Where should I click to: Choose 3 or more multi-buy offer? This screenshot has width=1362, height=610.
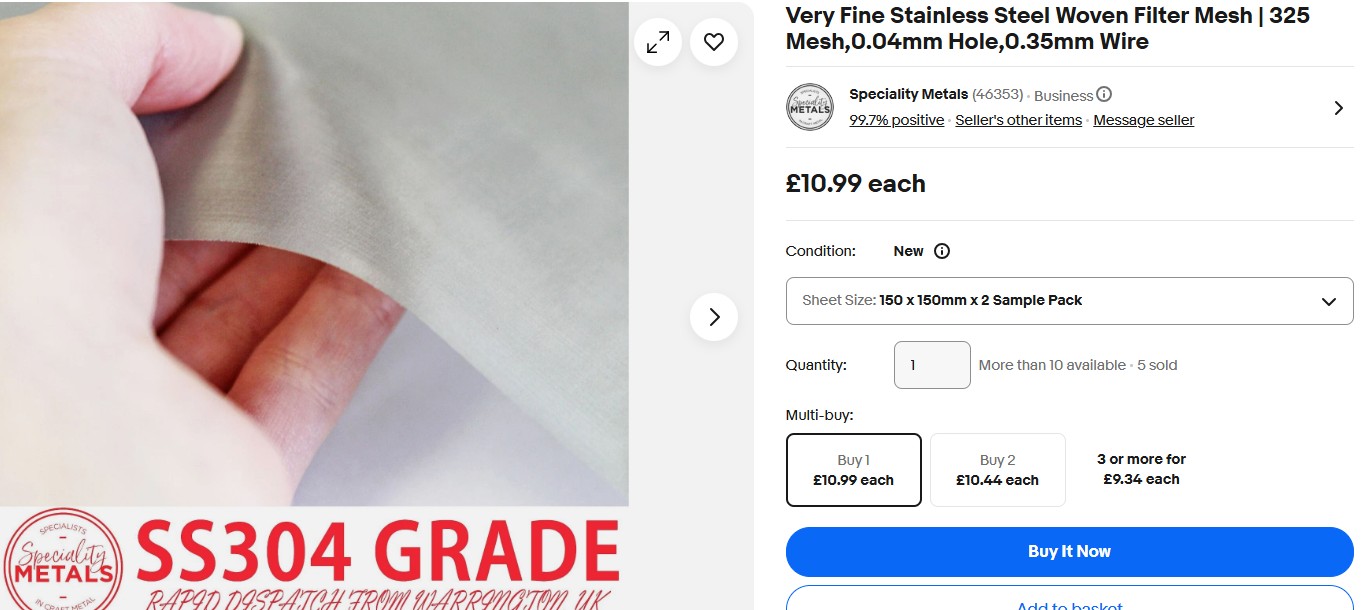click(x=1141, y=469)
